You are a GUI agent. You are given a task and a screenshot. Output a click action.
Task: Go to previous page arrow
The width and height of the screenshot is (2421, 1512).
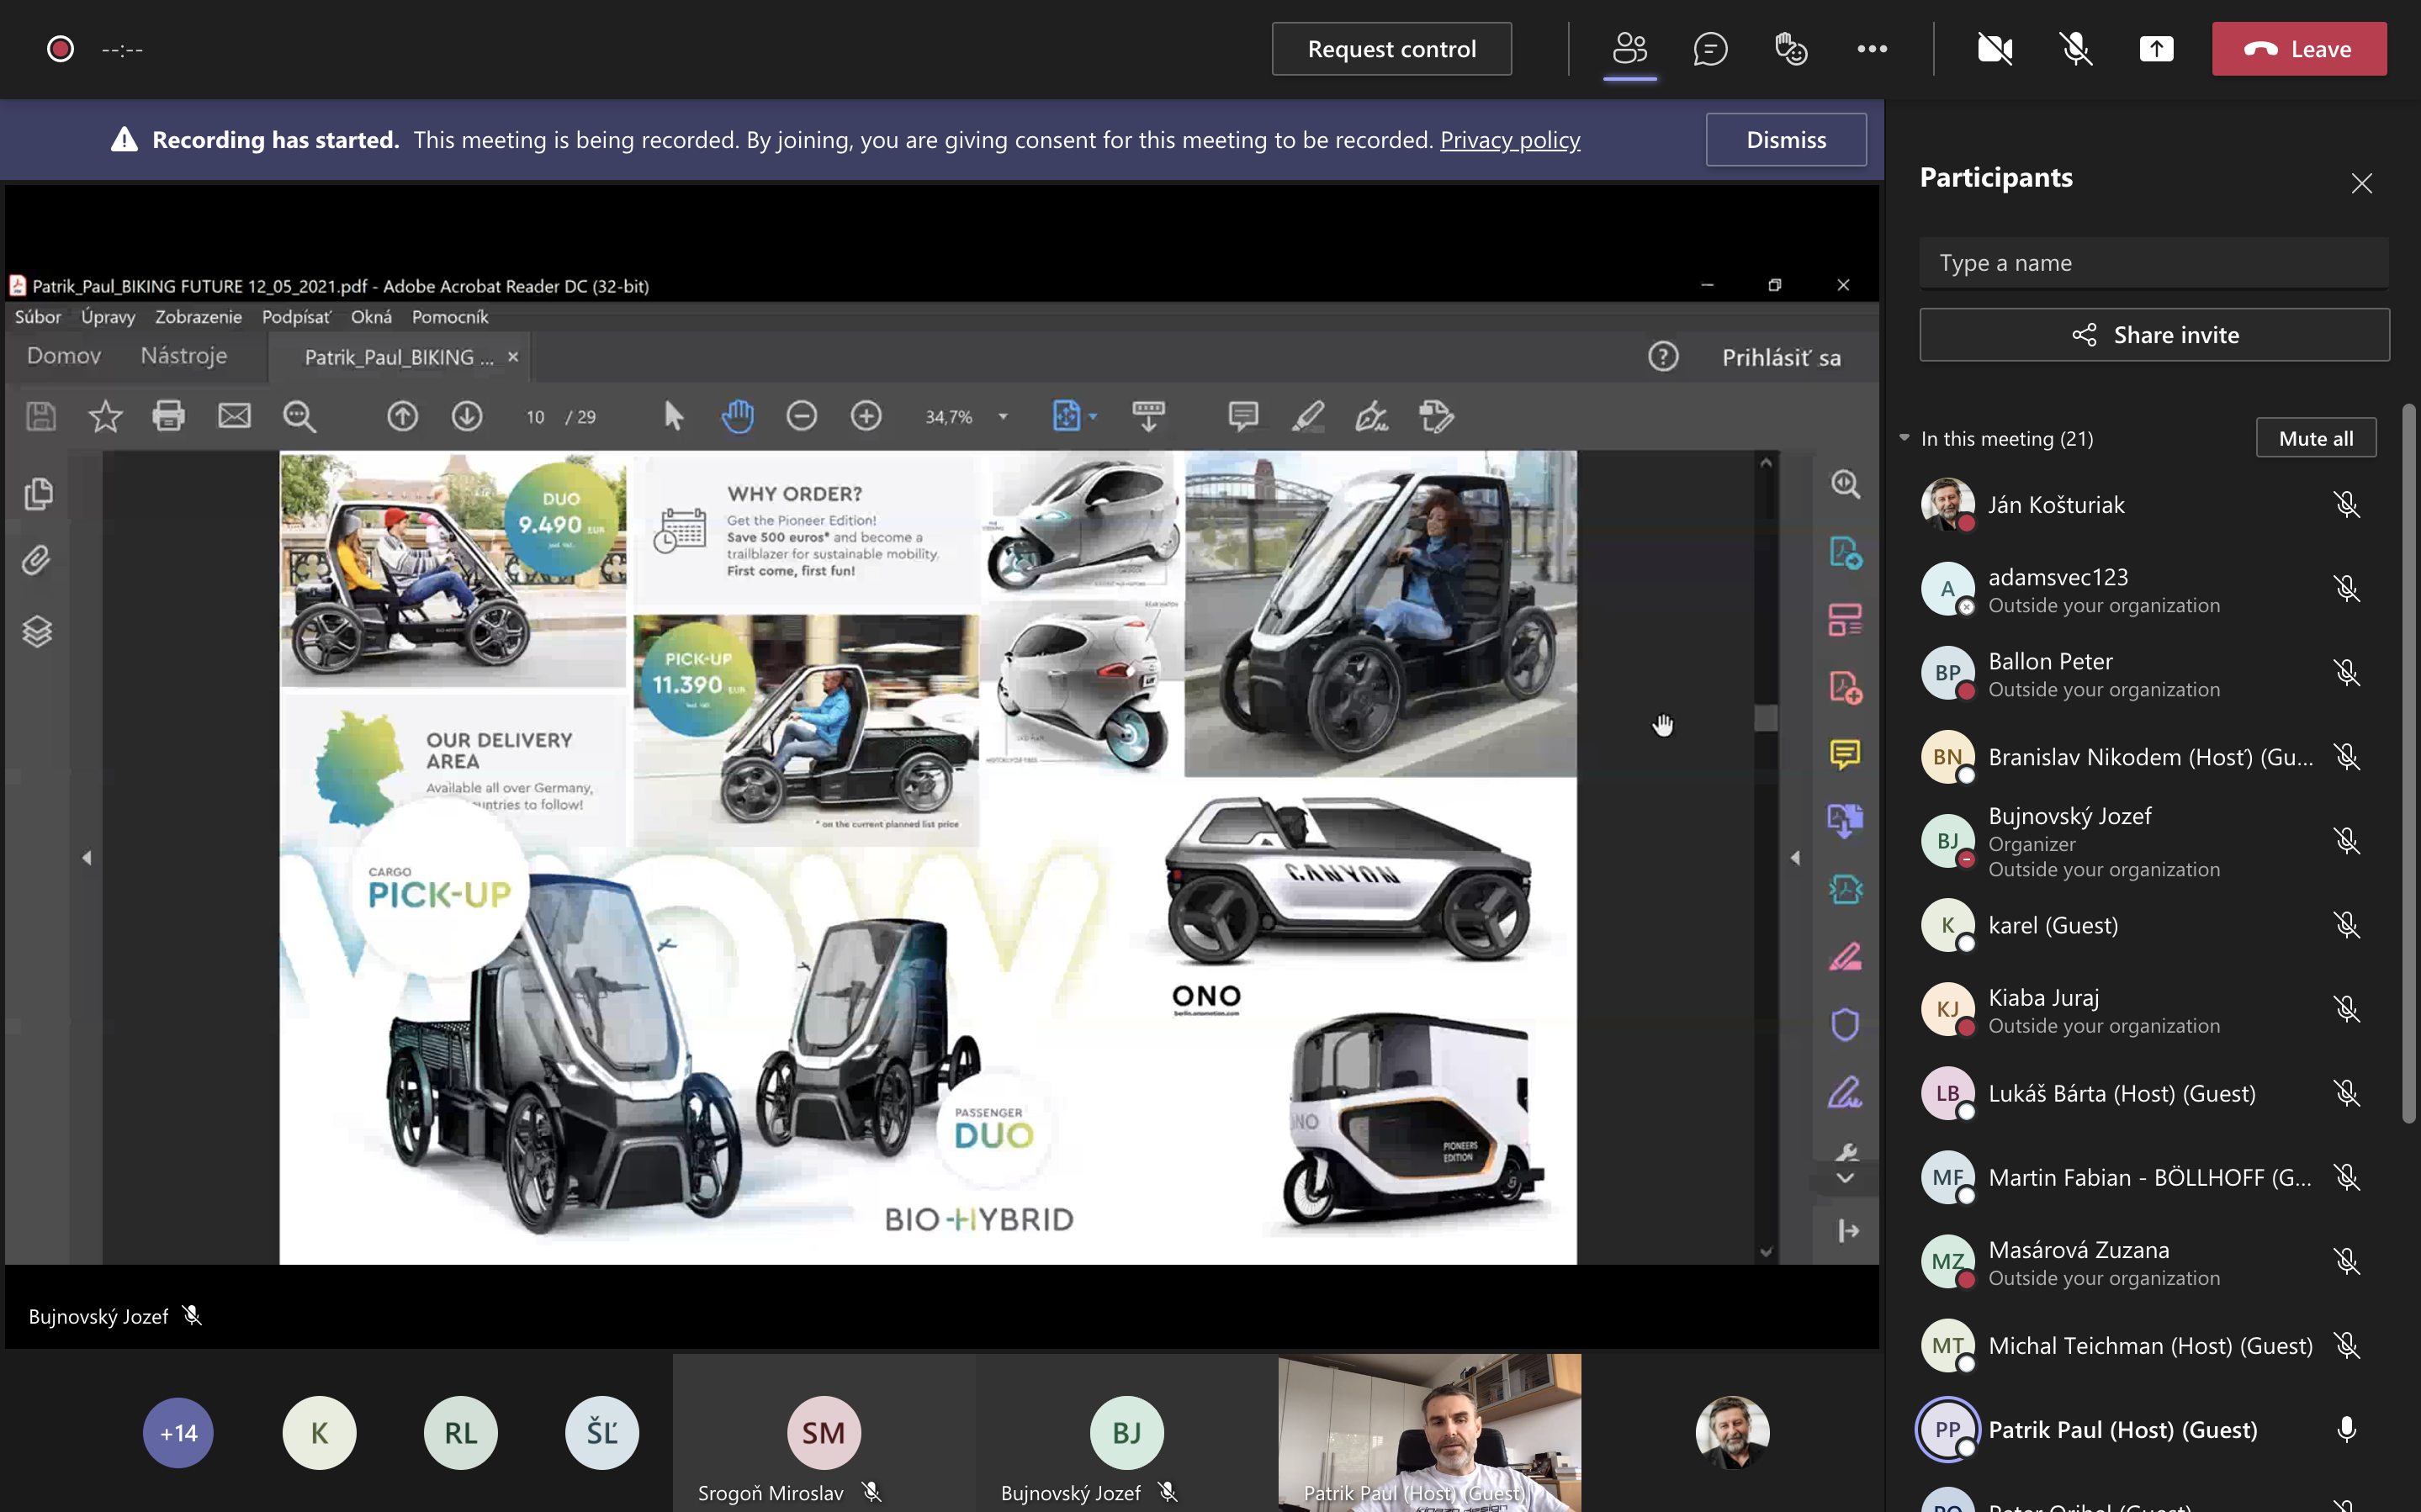[x=402, y=416]
